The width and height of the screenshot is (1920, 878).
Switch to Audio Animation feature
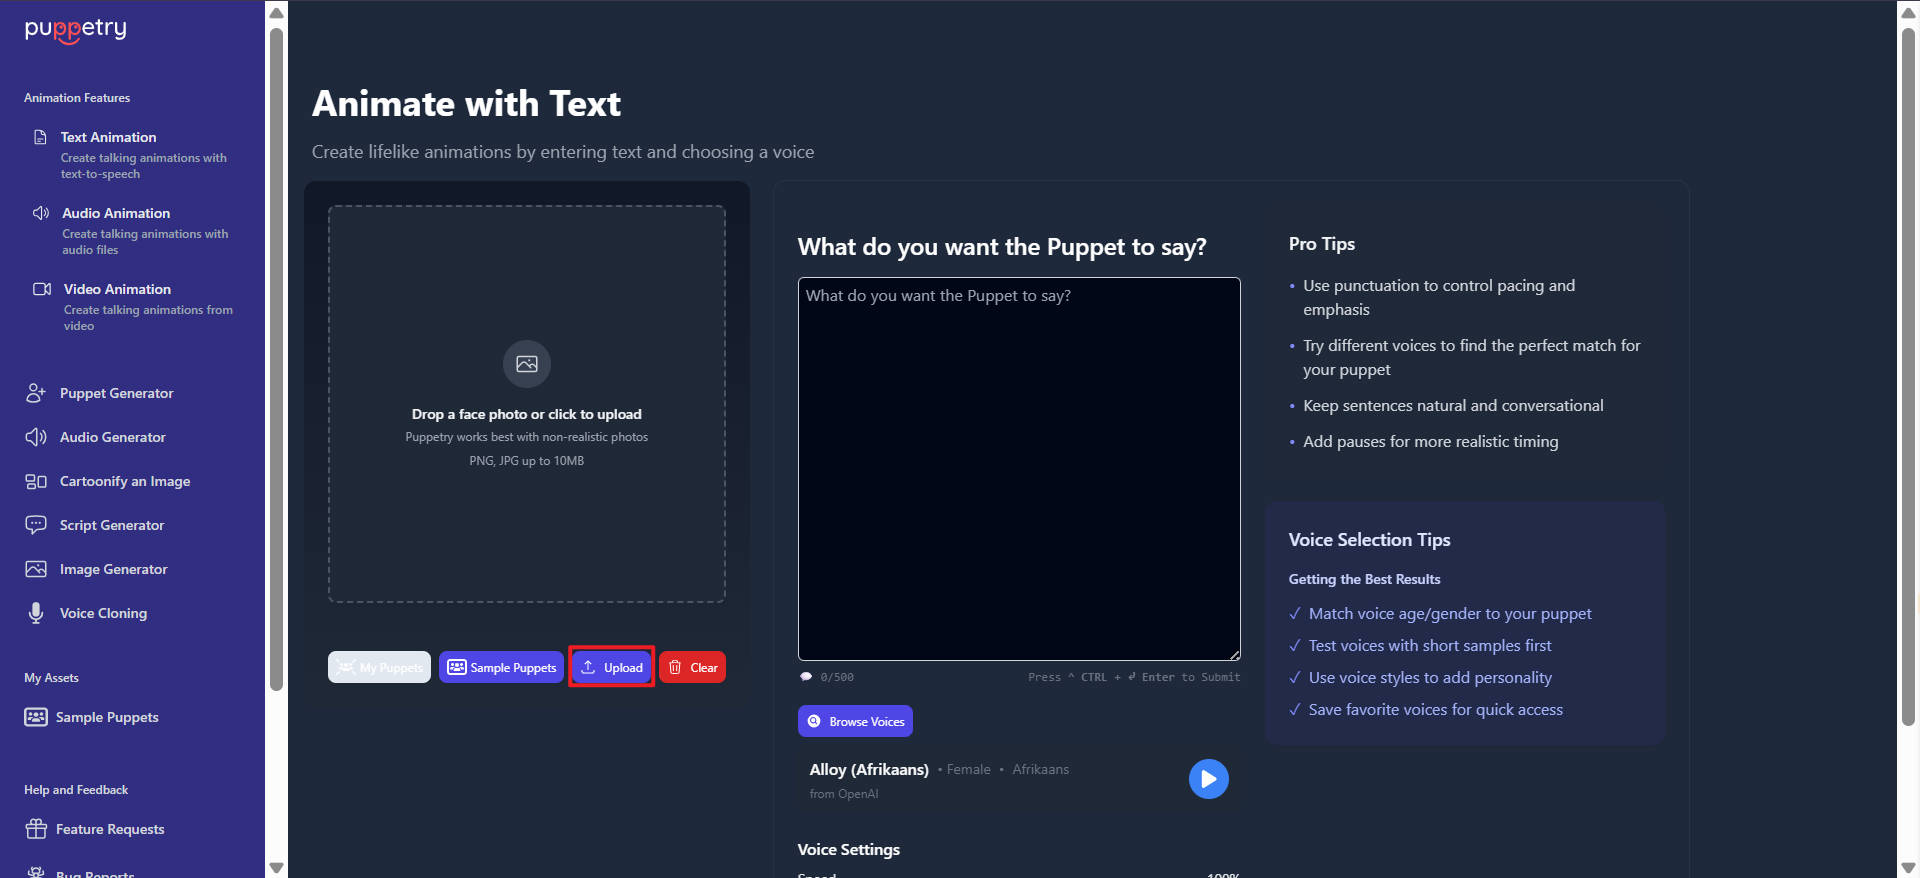(x=116, y=213)
